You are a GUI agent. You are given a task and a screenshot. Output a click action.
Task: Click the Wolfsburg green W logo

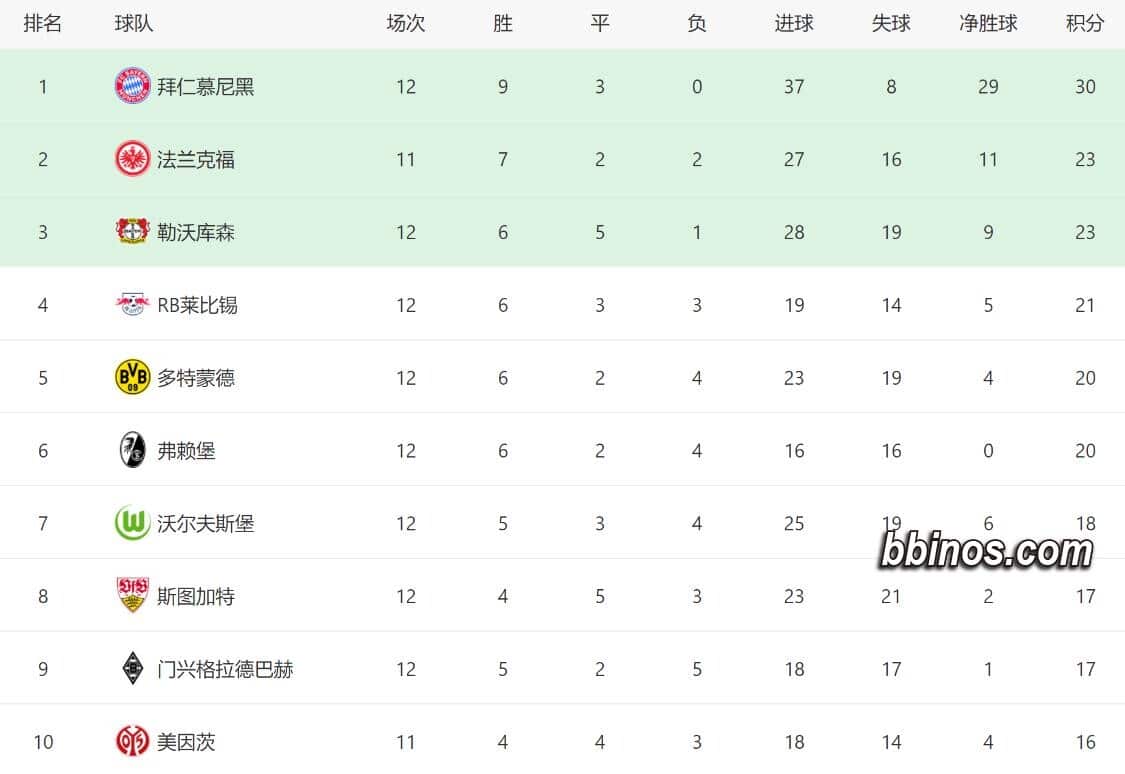click(132, 523)
